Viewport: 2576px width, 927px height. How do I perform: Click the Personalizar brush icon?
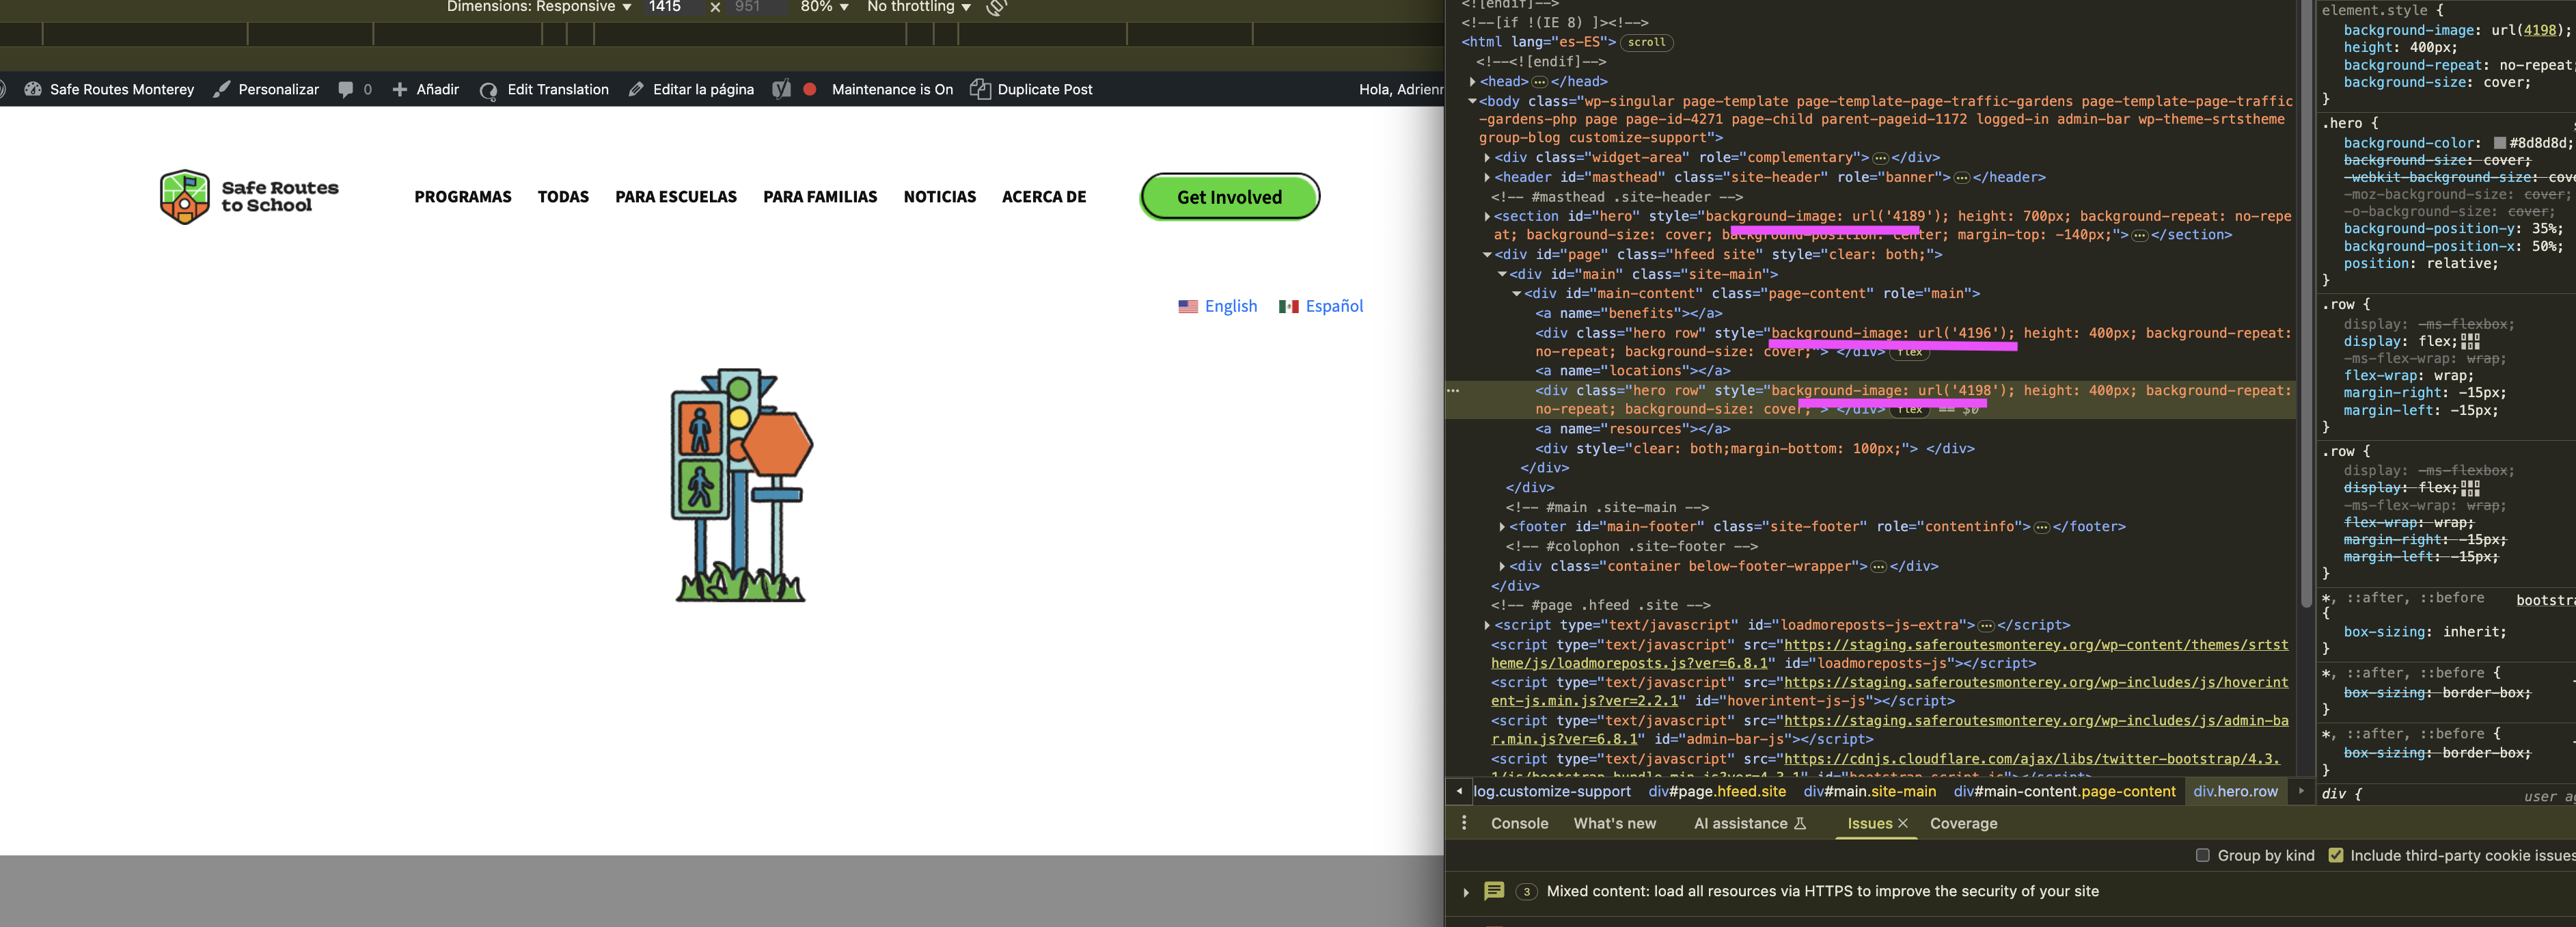[222, 89]
